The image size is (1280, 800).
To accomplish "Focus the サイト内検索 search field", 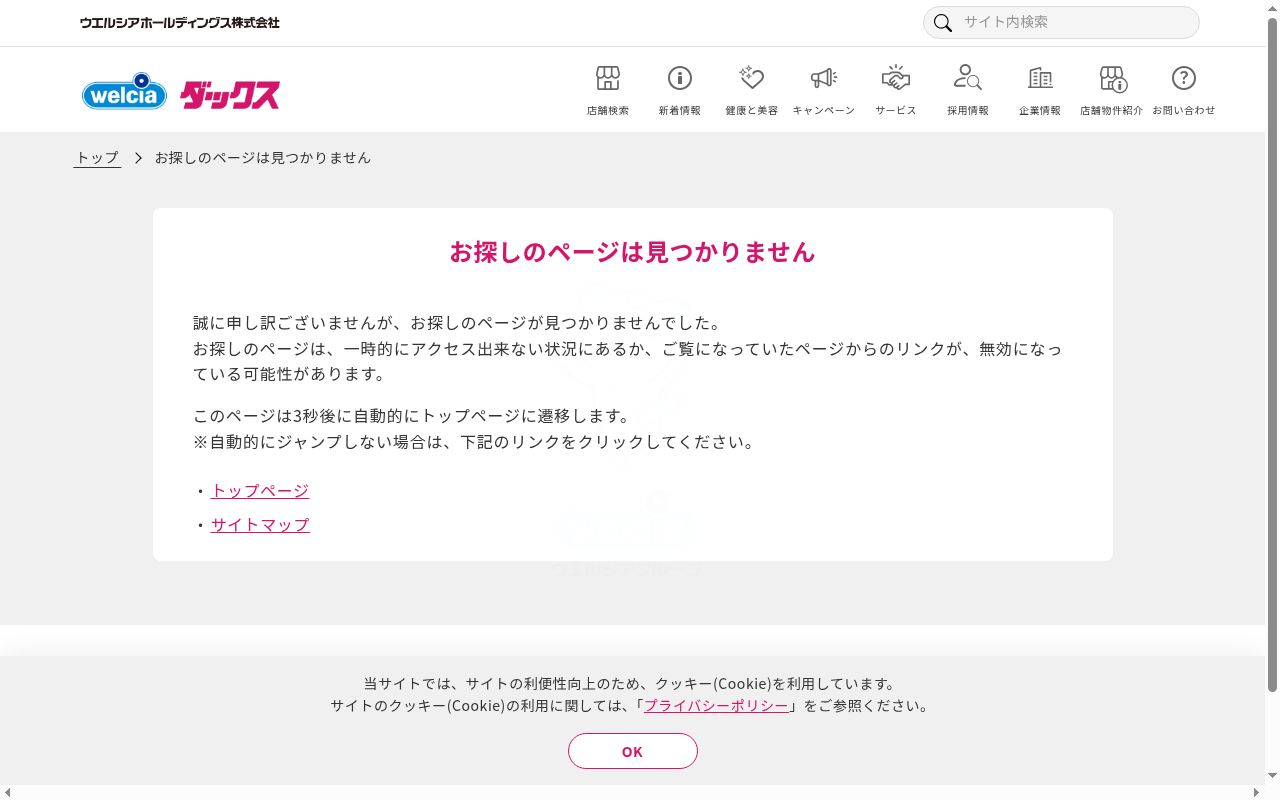I will tap(1061, 22).
